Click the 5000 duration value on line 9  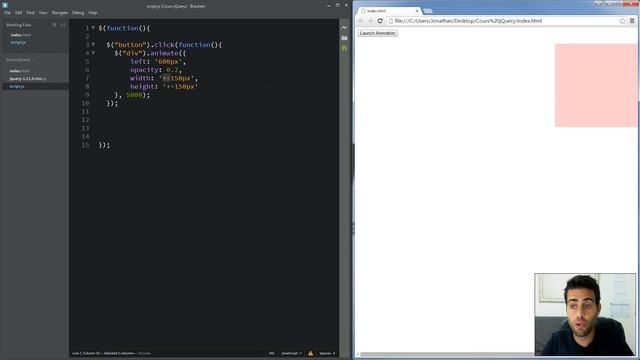(x=134, y=95)
